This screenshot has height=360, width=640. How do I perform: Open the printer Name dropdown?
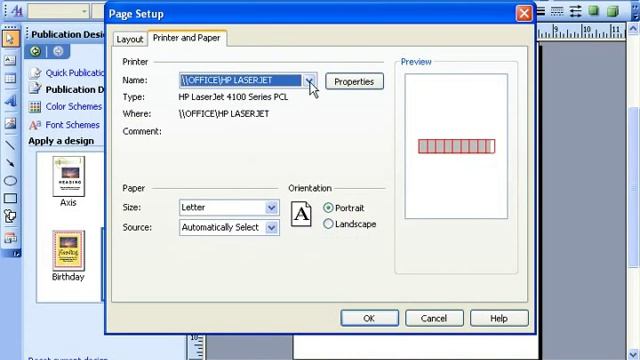tap(310, 80)
